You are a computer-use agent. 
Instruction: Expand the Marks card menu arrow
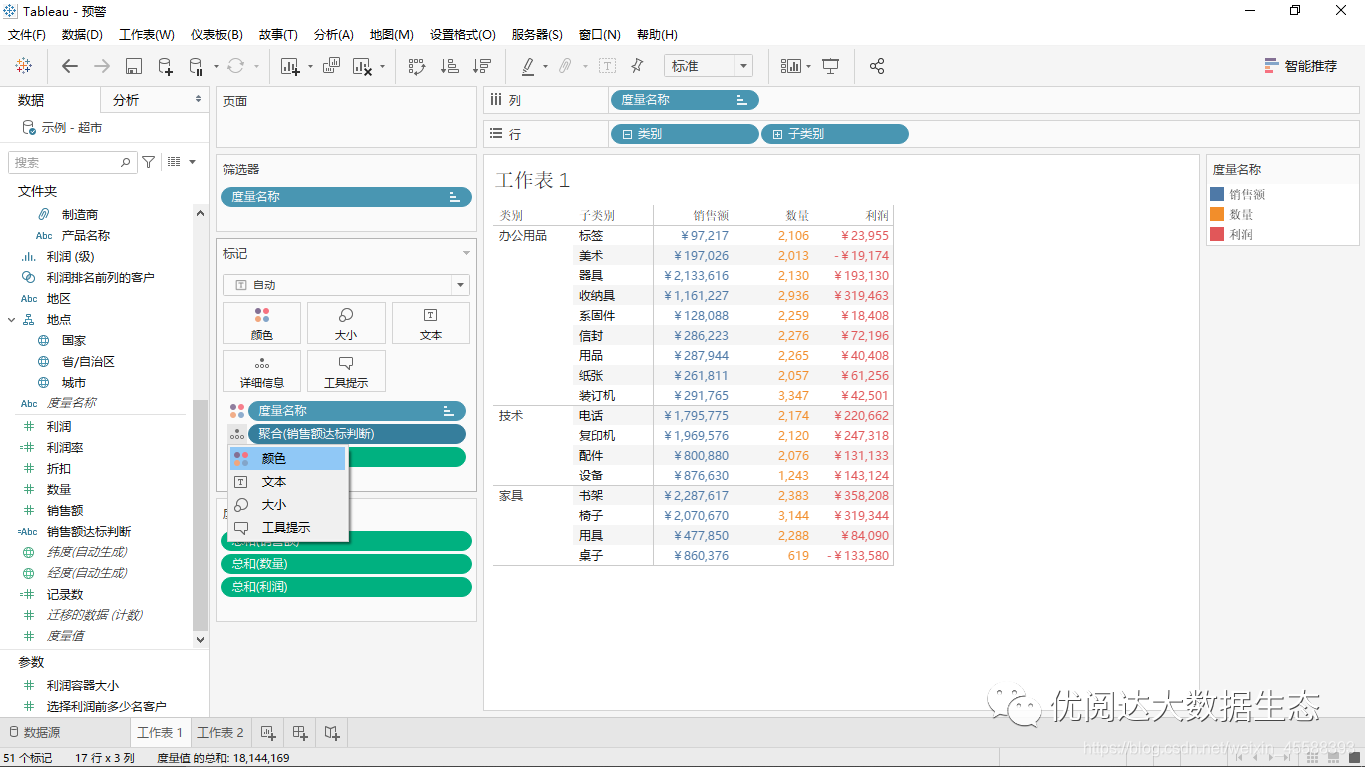[x=465, y=254]
